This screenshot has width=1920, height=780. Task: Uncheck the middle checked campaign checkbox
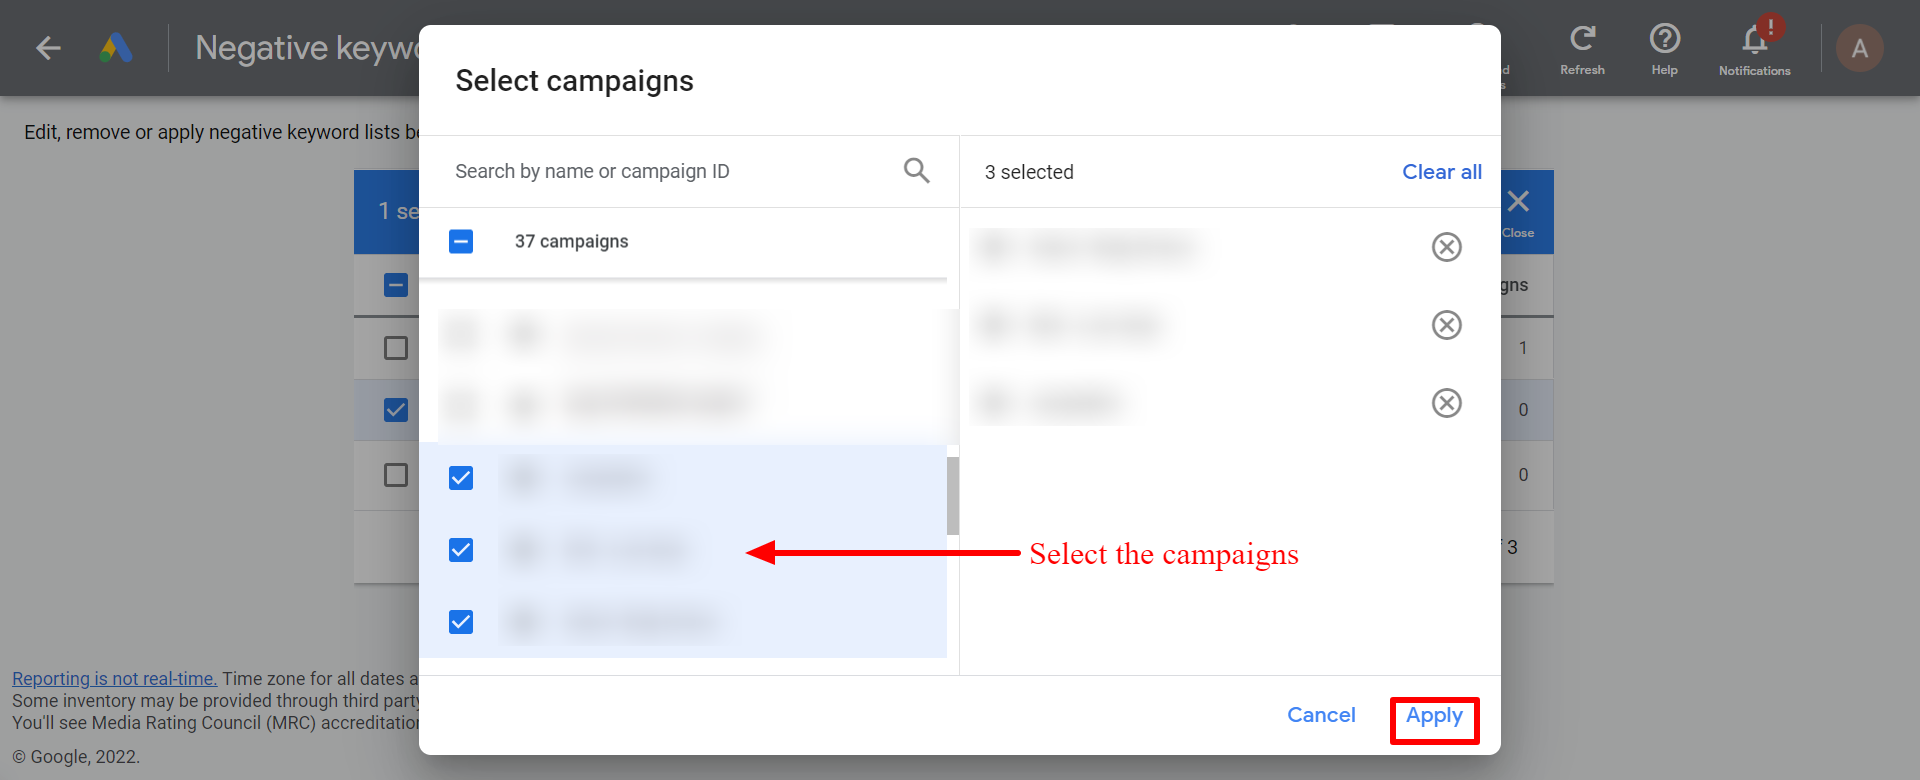coord(461,550)
